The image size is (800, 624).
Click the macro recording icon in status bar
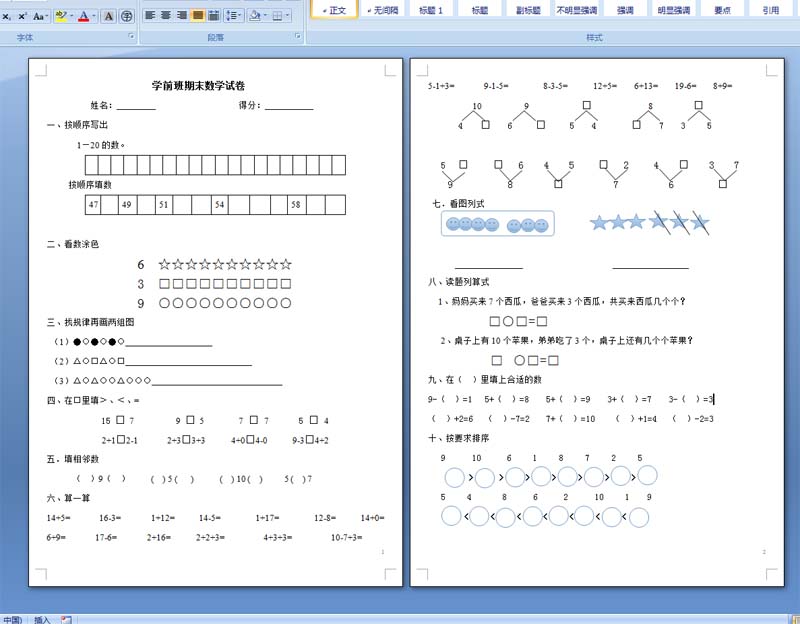66,619
